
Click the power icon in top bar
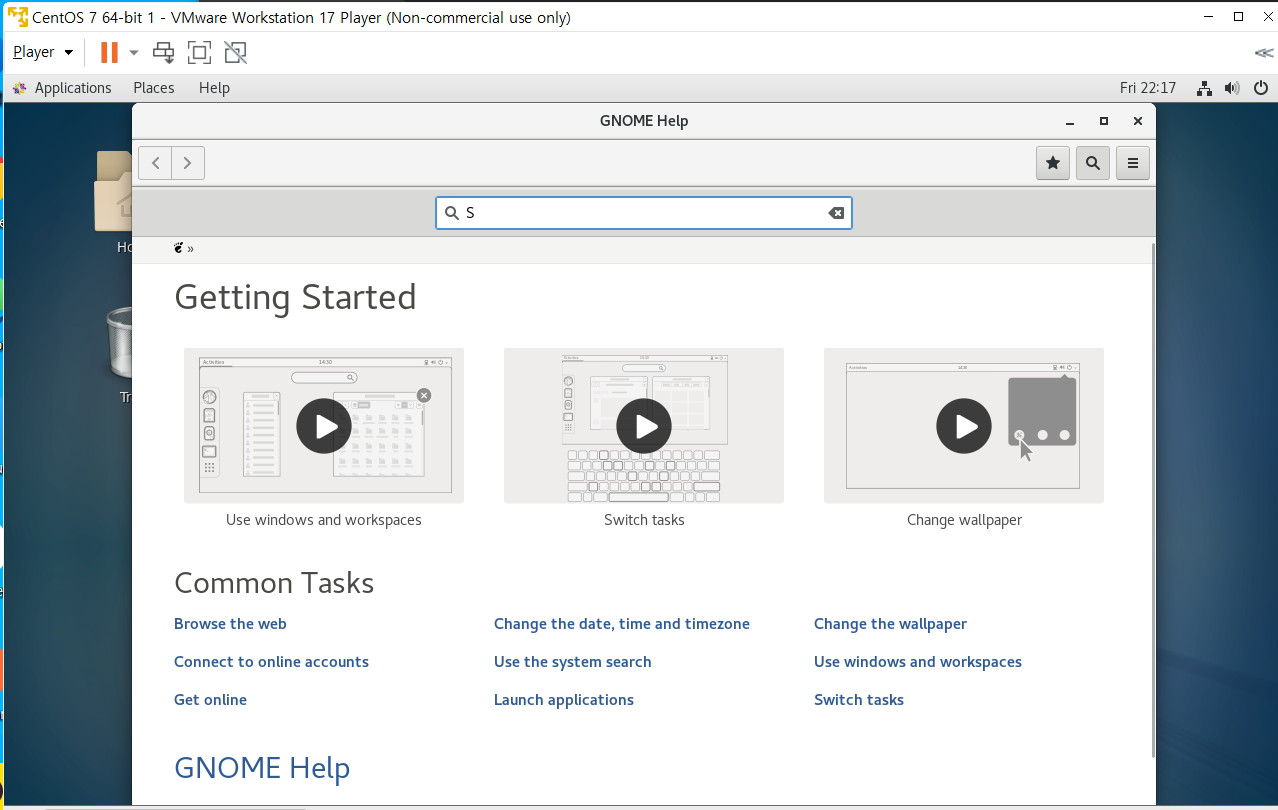(x=1261, y=88)
